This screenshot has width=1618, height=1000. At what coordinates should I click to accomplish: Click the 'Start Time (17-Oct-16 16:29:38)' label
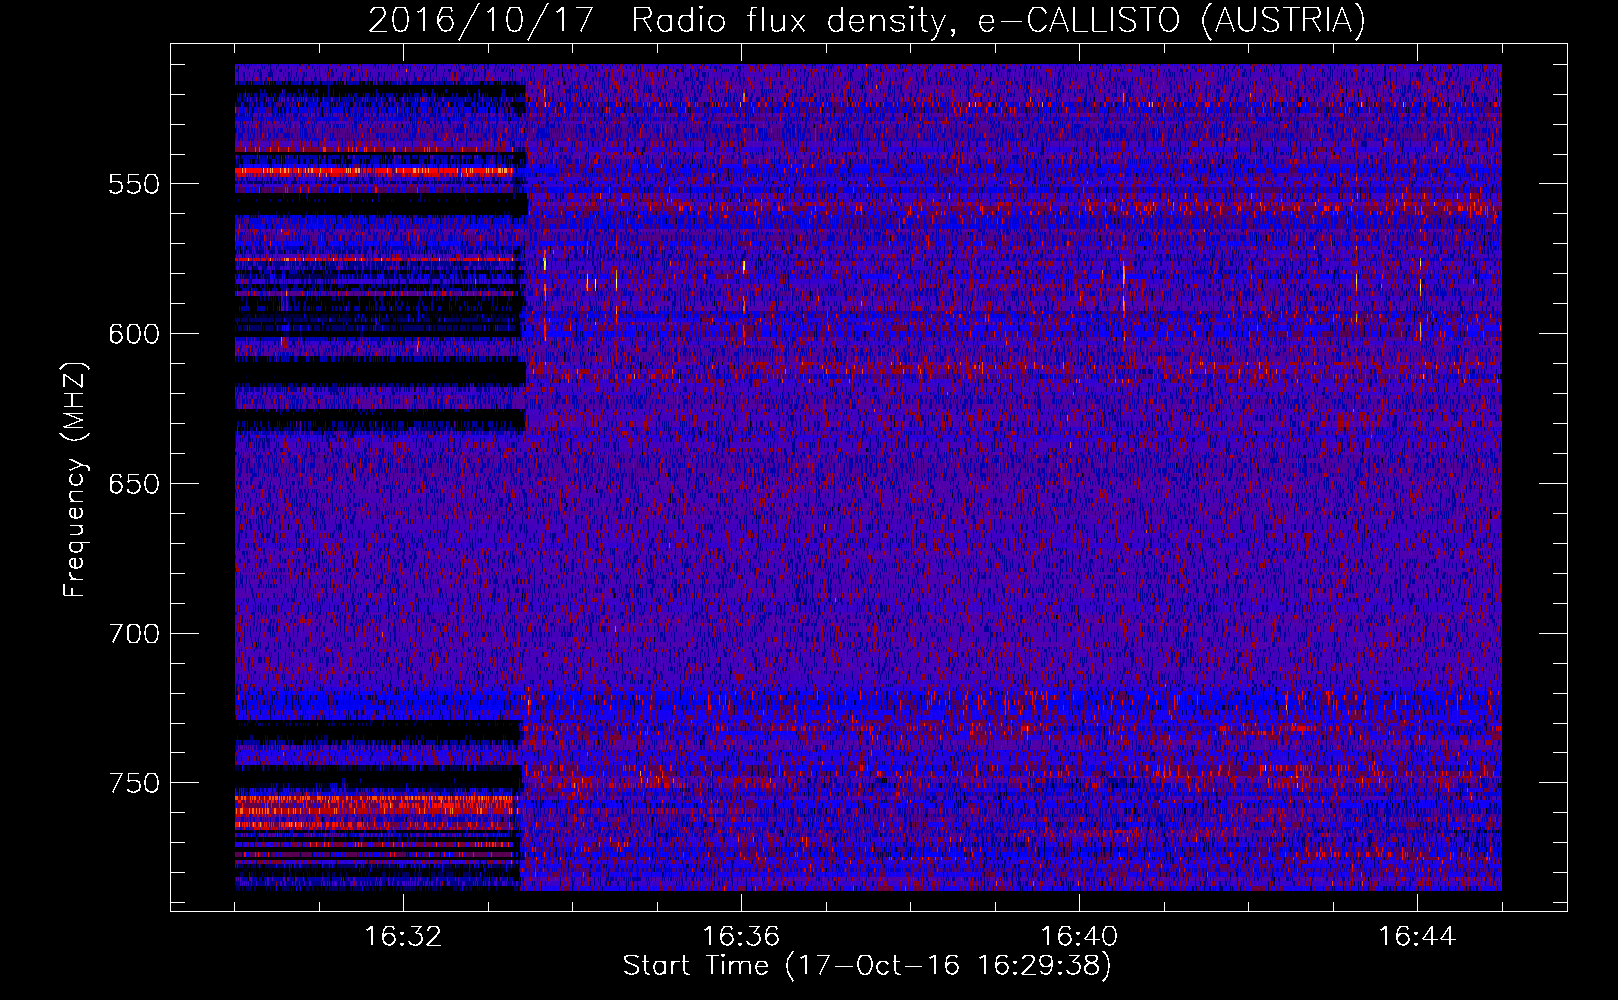point(867,966)
